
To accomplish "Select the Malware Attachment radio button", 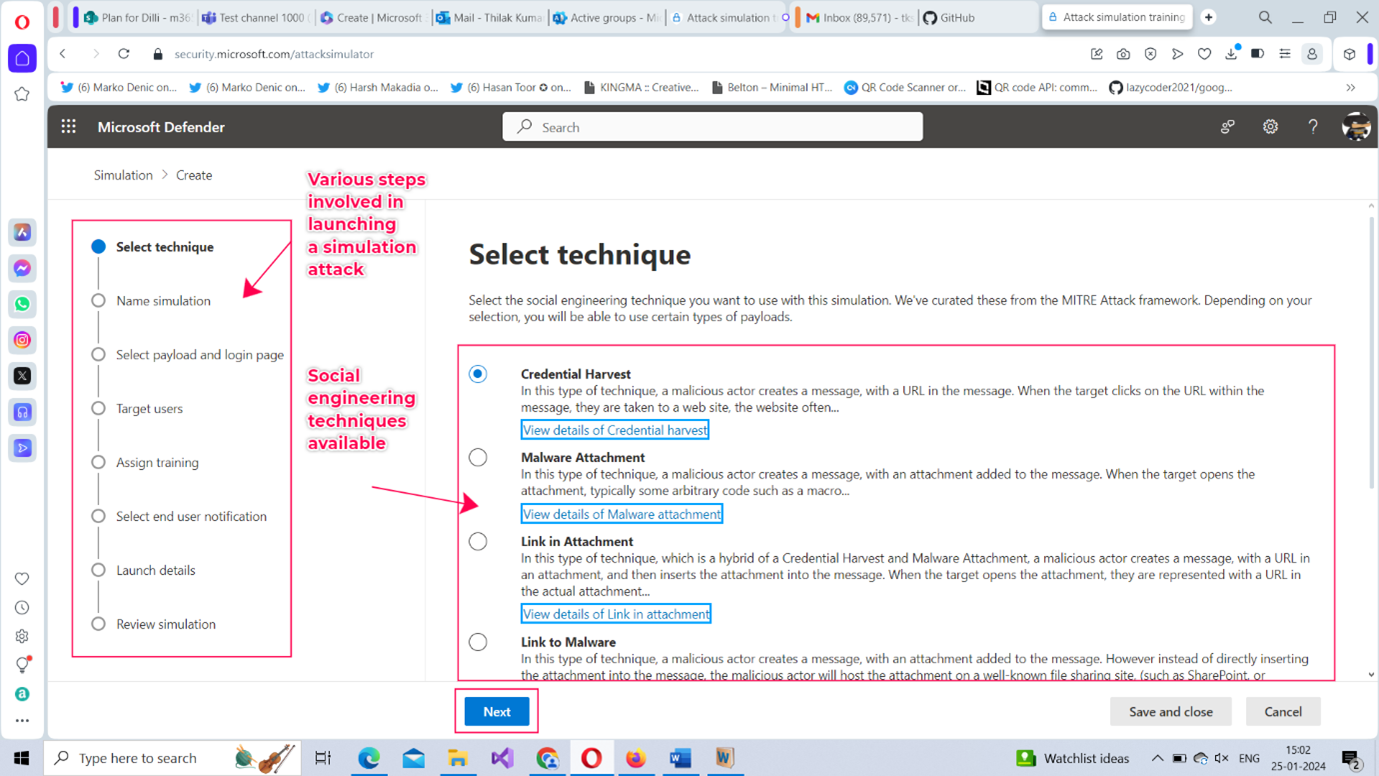I will pos(478,457).
